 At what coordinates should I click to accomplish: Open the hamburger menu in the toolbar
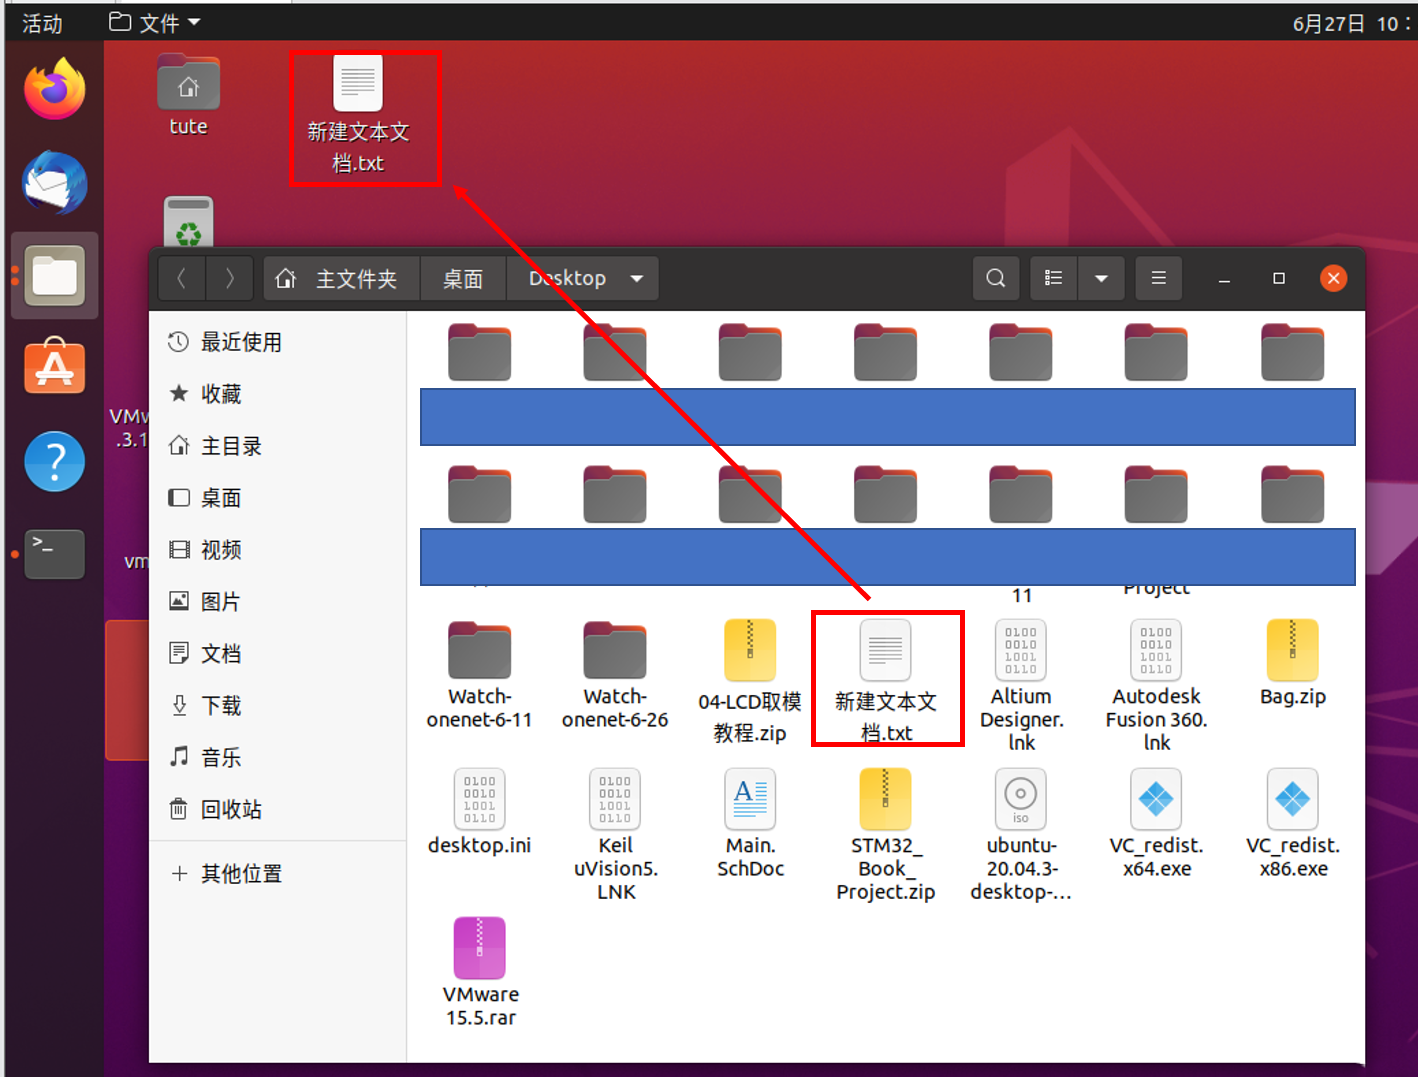pos(1158,278)
